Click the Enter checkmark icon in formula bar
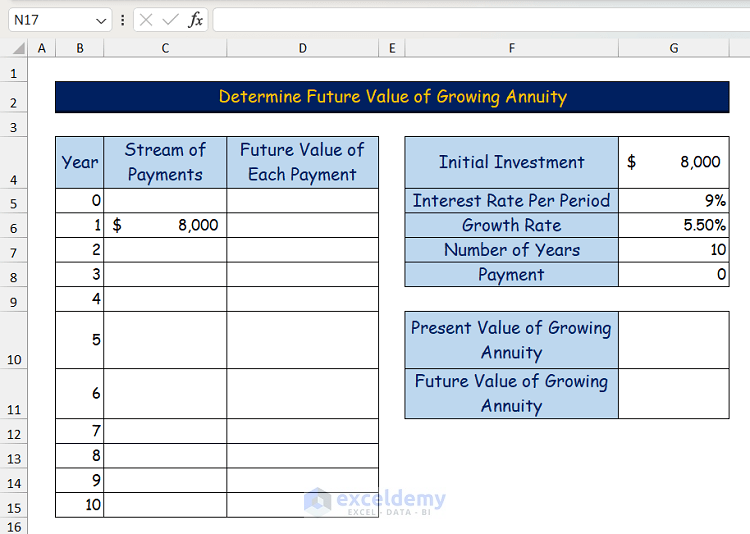This screenshot has width=750, height=534. click(x=170, y=20)
